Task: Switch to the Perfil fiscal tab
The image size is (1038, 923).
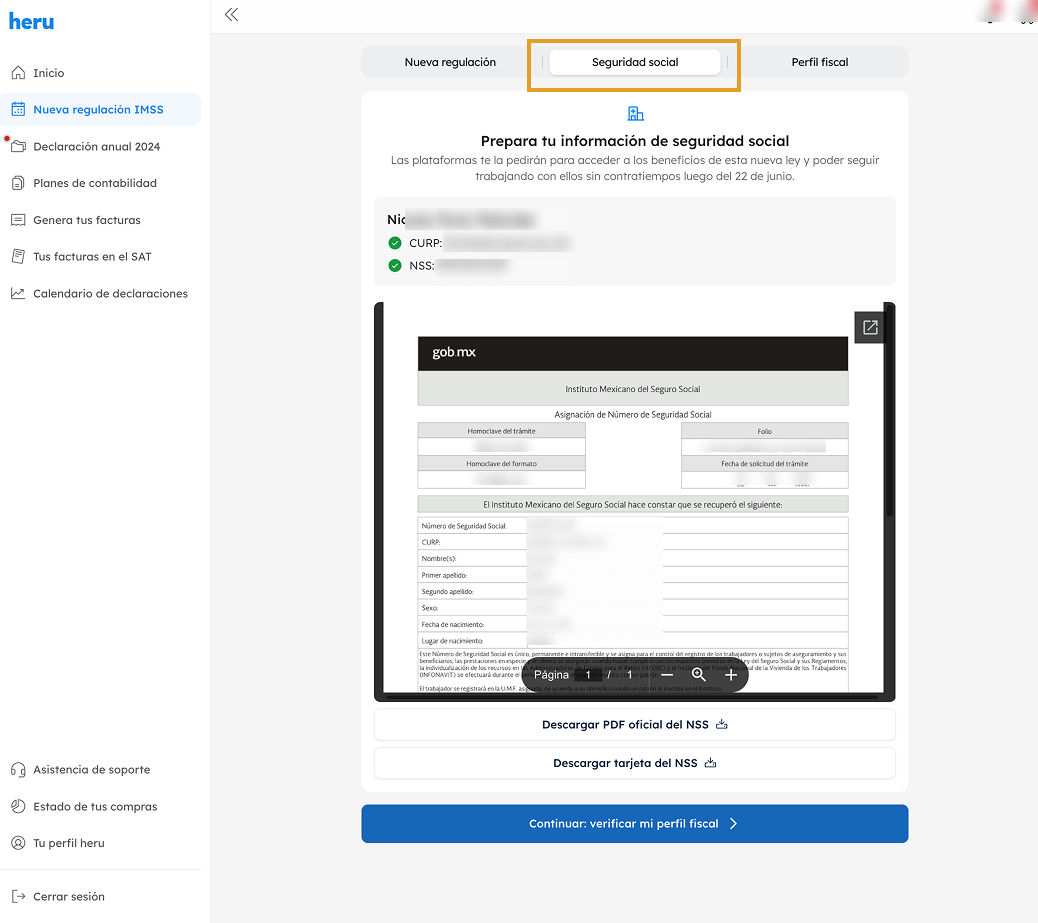Action: click(820, 62)
